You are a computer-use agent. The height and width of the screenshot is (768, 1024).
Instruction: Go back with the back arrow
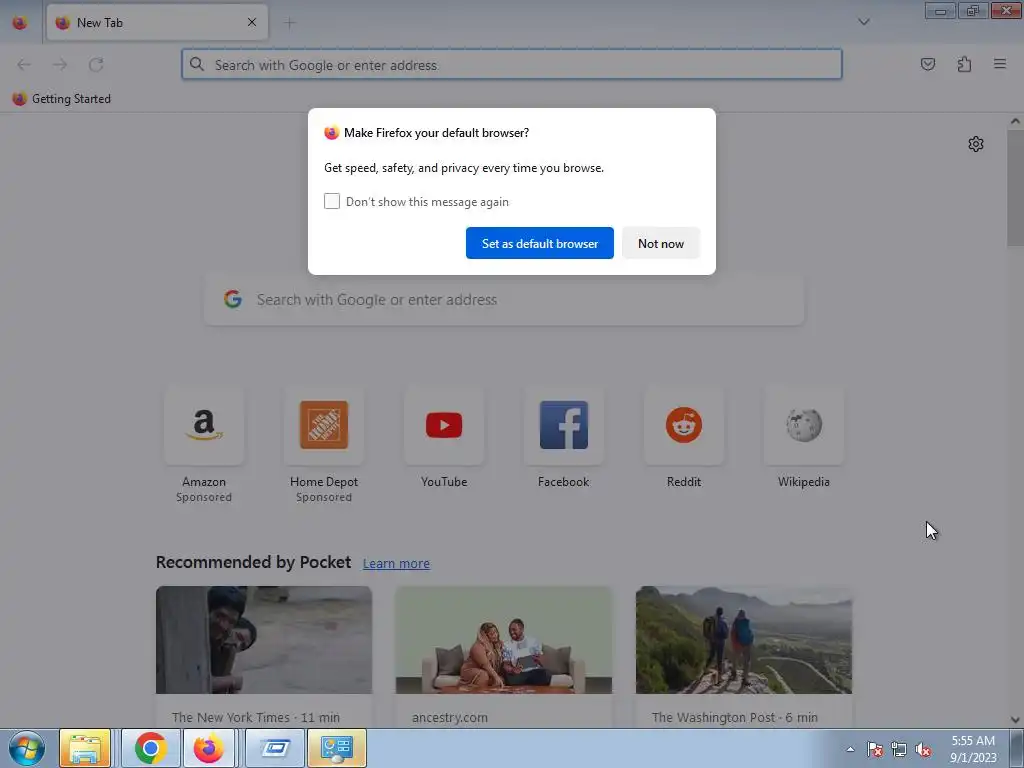coord(24,64)
